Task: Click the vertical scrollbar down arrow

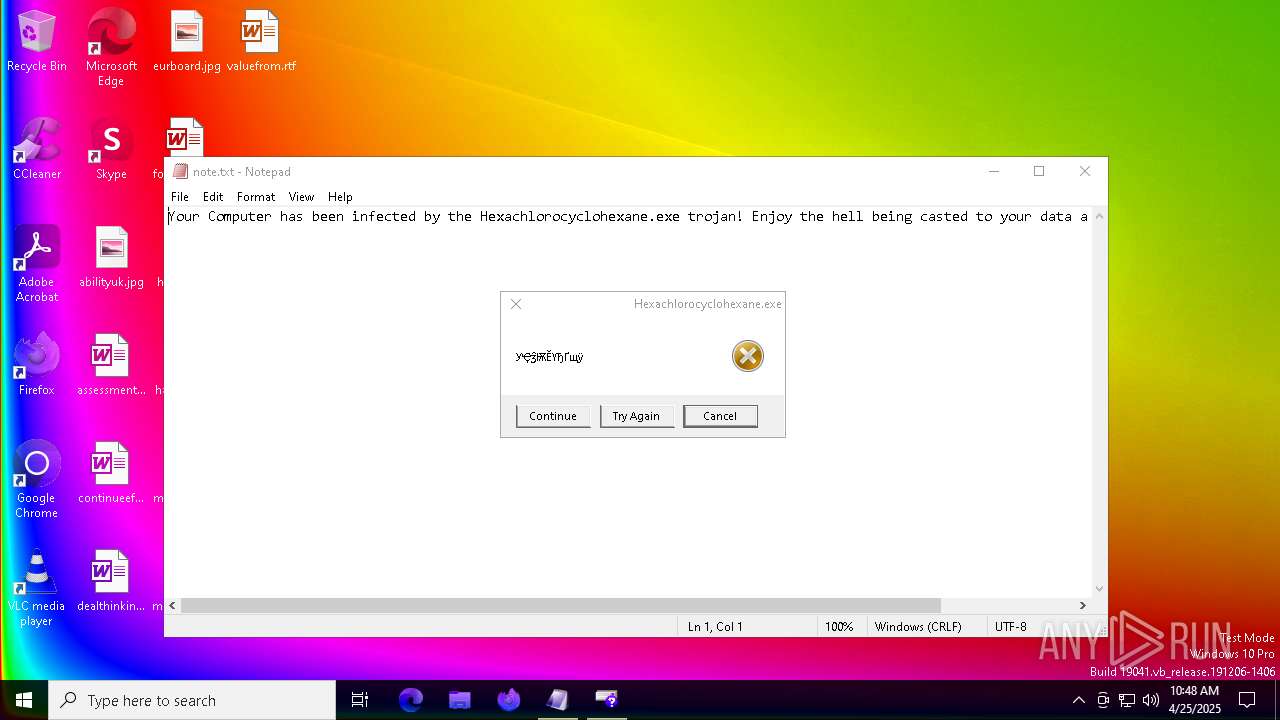Action: (x=1100, y=589)
